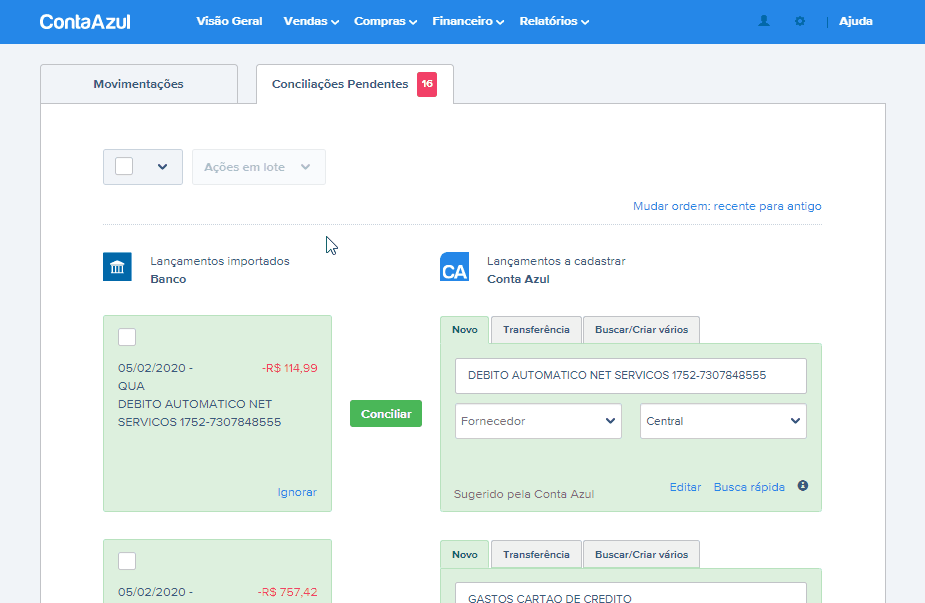Click the -R$ 114,99 amount

point(290,368)
